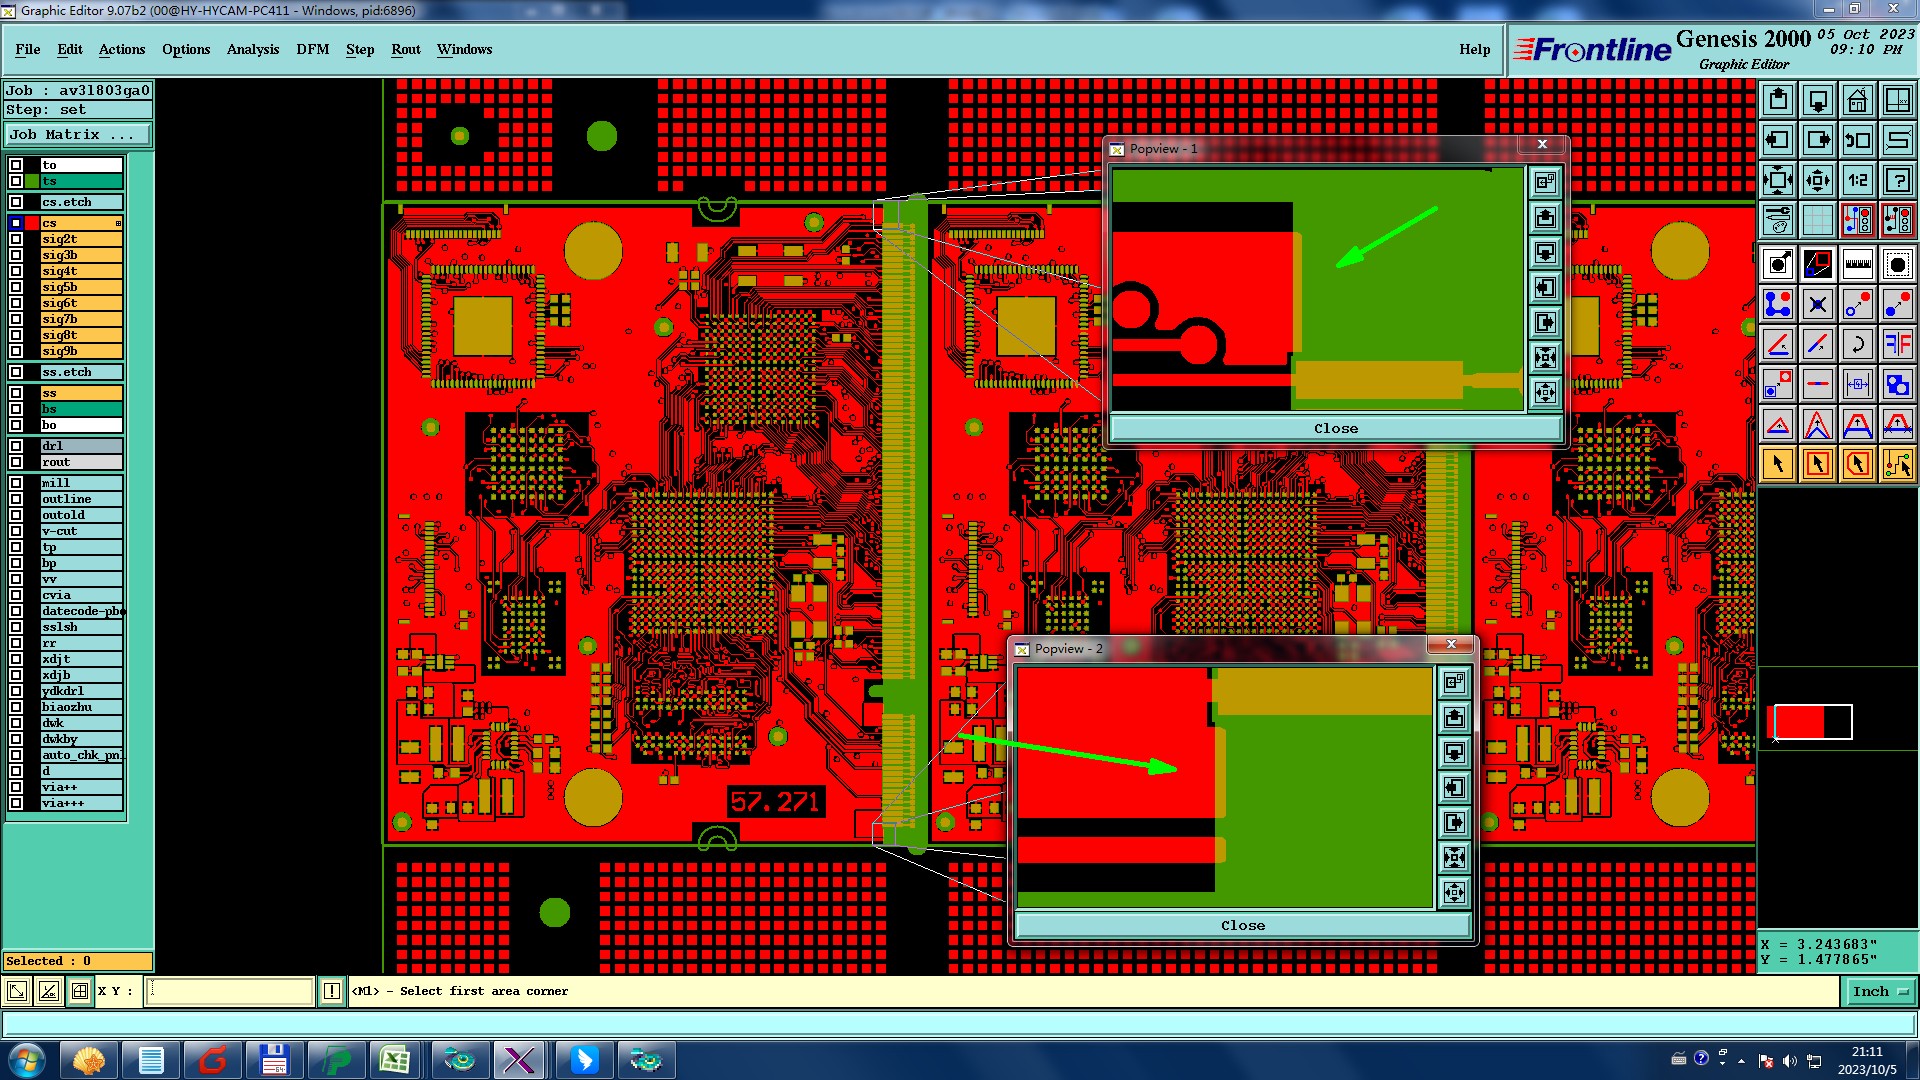
Task: Open the Rout menu
Action: click(x=405, y=49)
